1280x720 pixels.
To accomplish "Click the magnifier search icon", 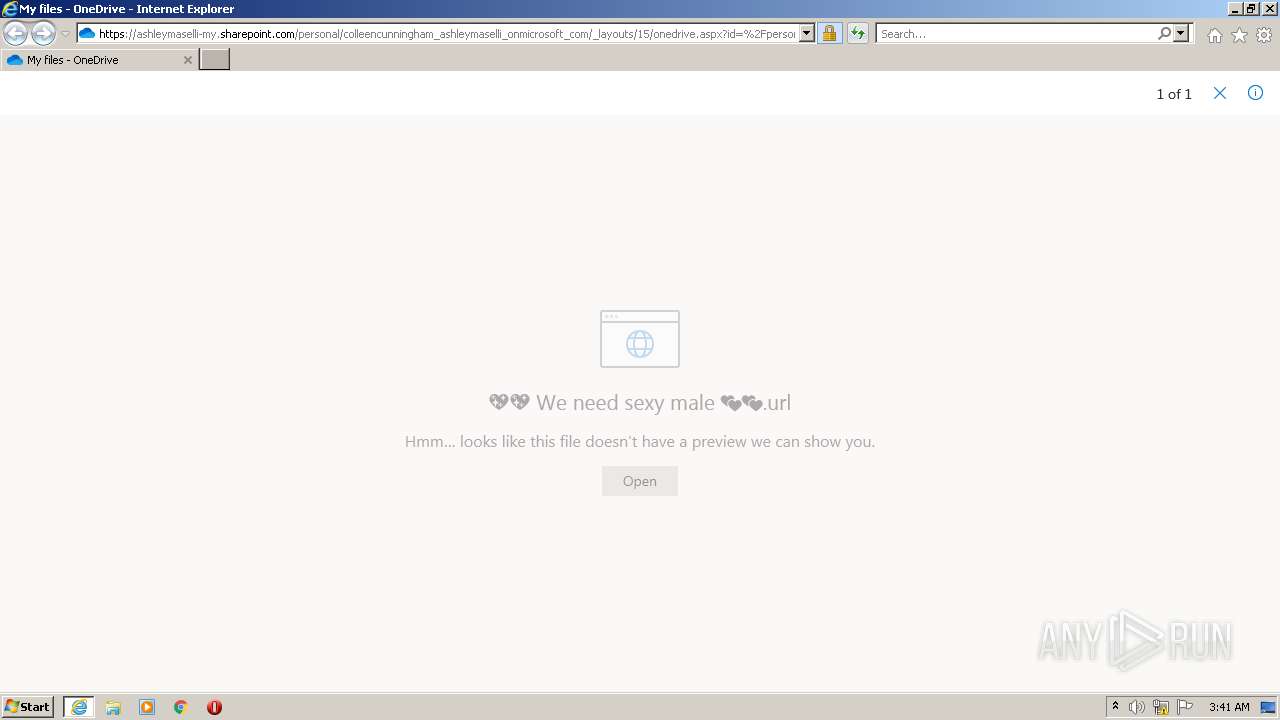I will 1164,33.
